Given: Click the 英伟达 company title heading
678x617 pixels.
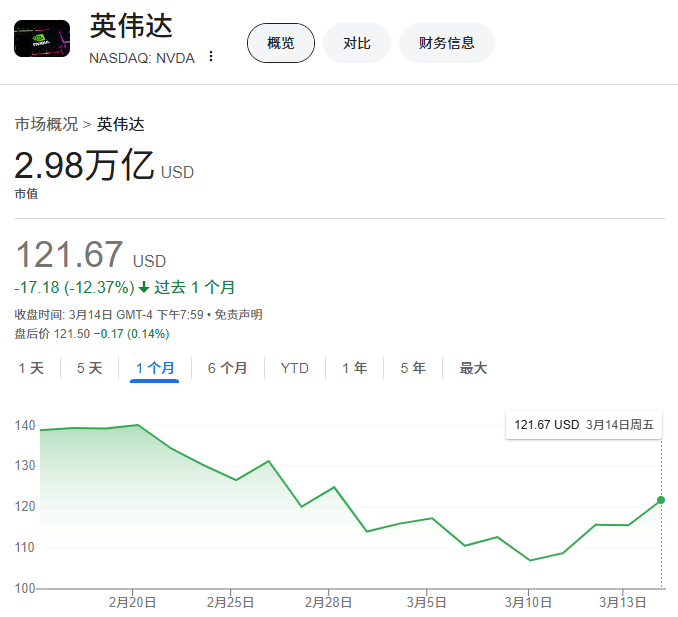Looking at the screenshot, I should [131, 26].
